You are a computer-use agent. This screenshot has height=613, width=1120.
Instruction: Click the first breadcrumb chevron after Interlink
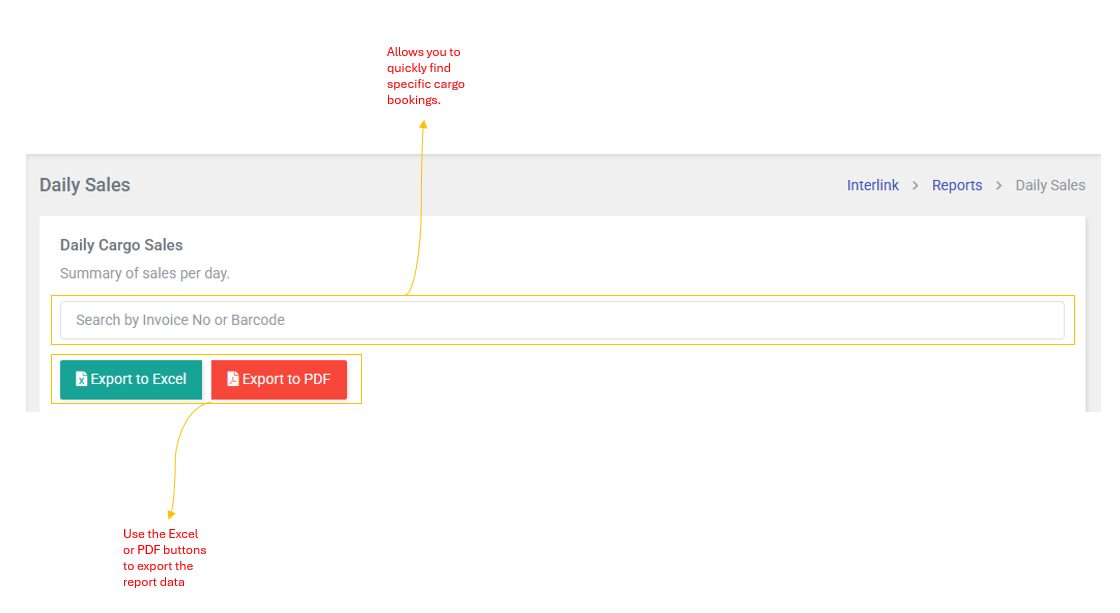coord(915,186)
